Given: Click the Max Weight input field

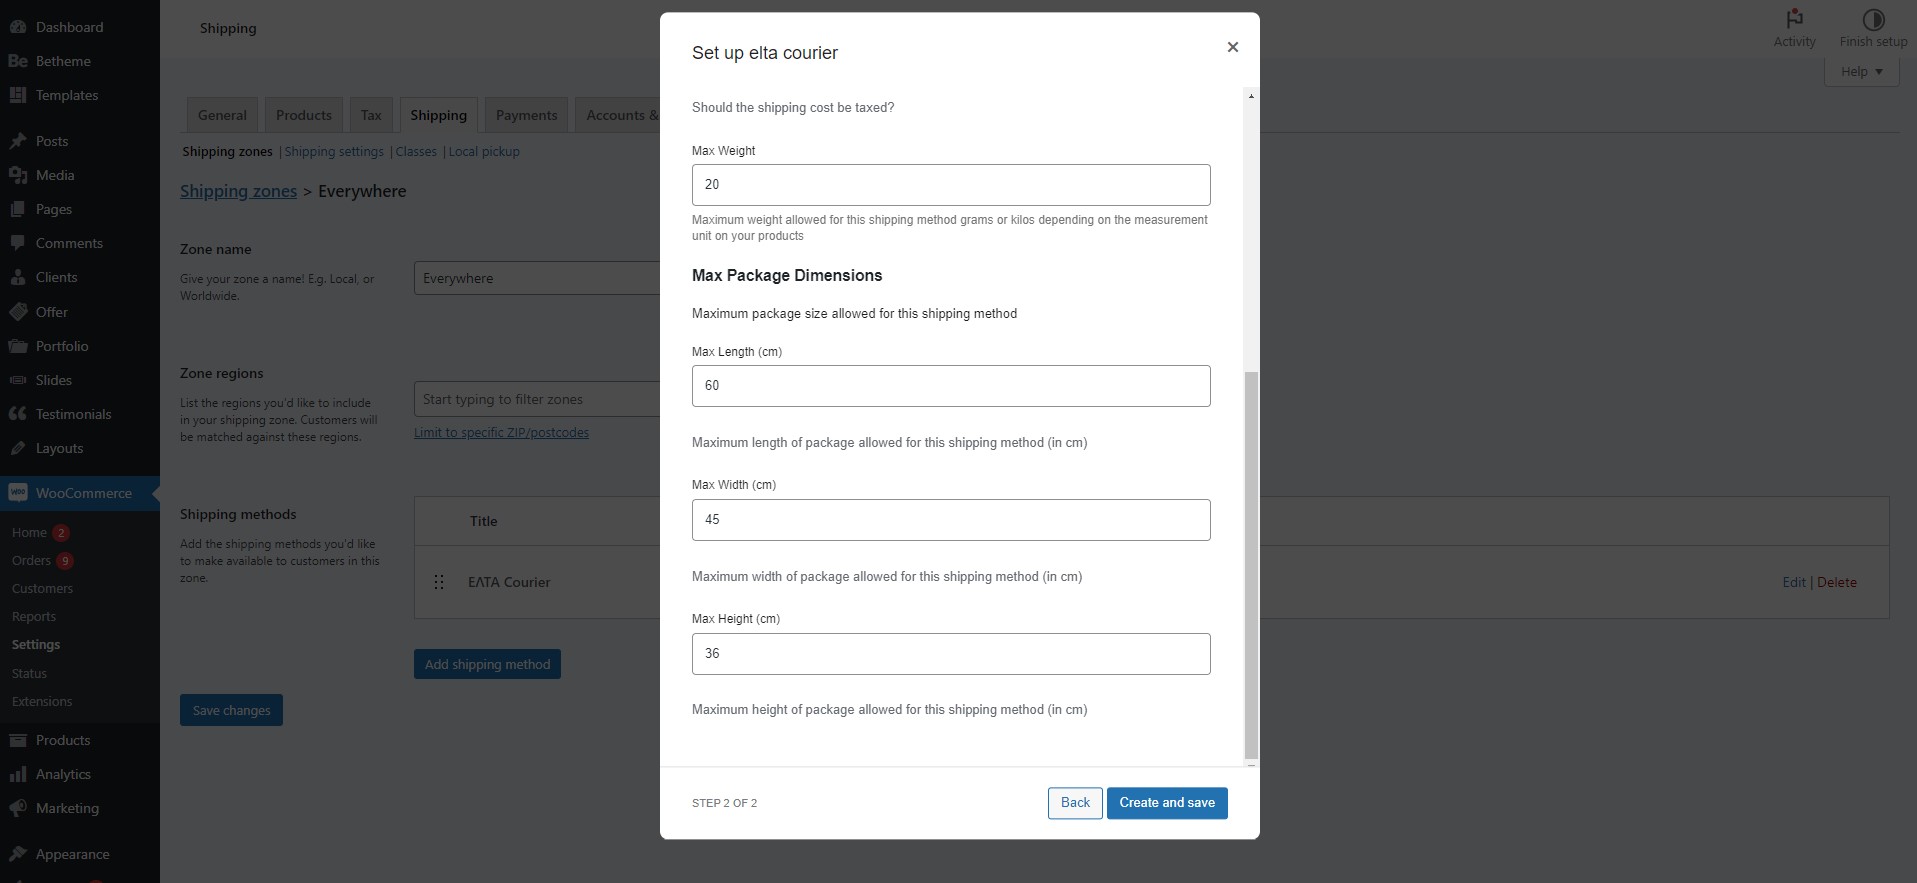Looking at the screenshot, I should coord(950,185).
